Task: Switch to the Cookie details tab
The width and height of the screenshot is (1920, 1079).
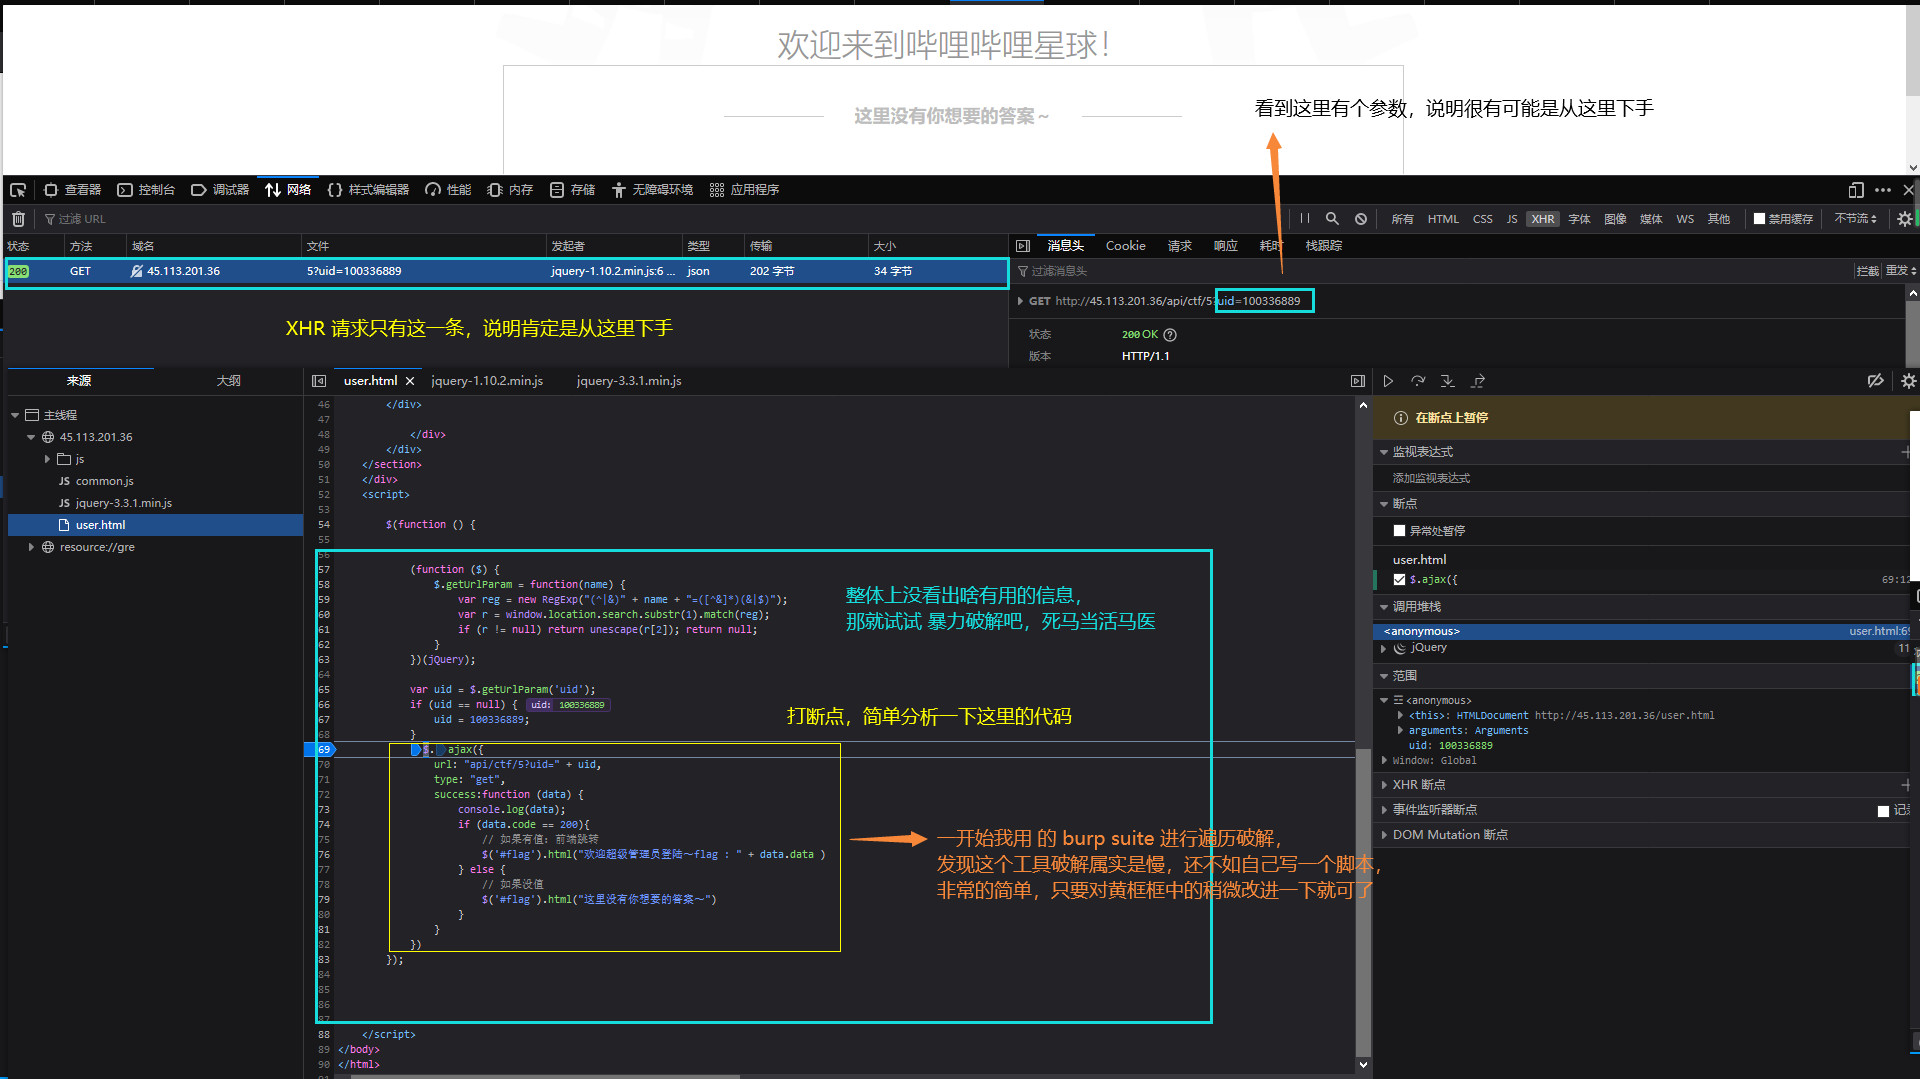Action: pyautogui.click(x=1125, y=246)
